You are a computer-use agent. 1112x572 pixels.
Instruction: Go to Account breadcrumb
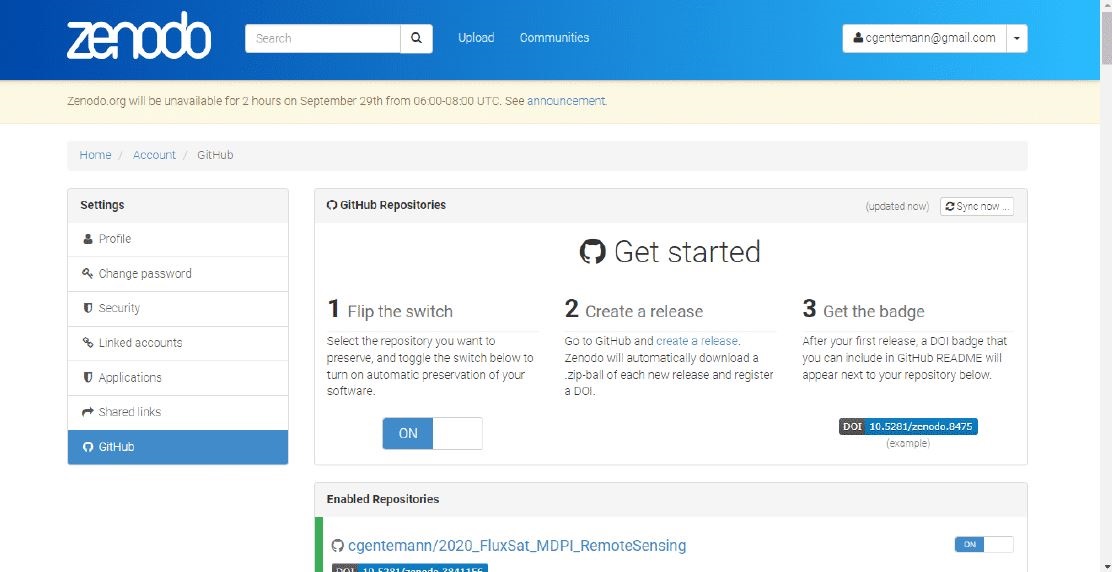(154, 155)
